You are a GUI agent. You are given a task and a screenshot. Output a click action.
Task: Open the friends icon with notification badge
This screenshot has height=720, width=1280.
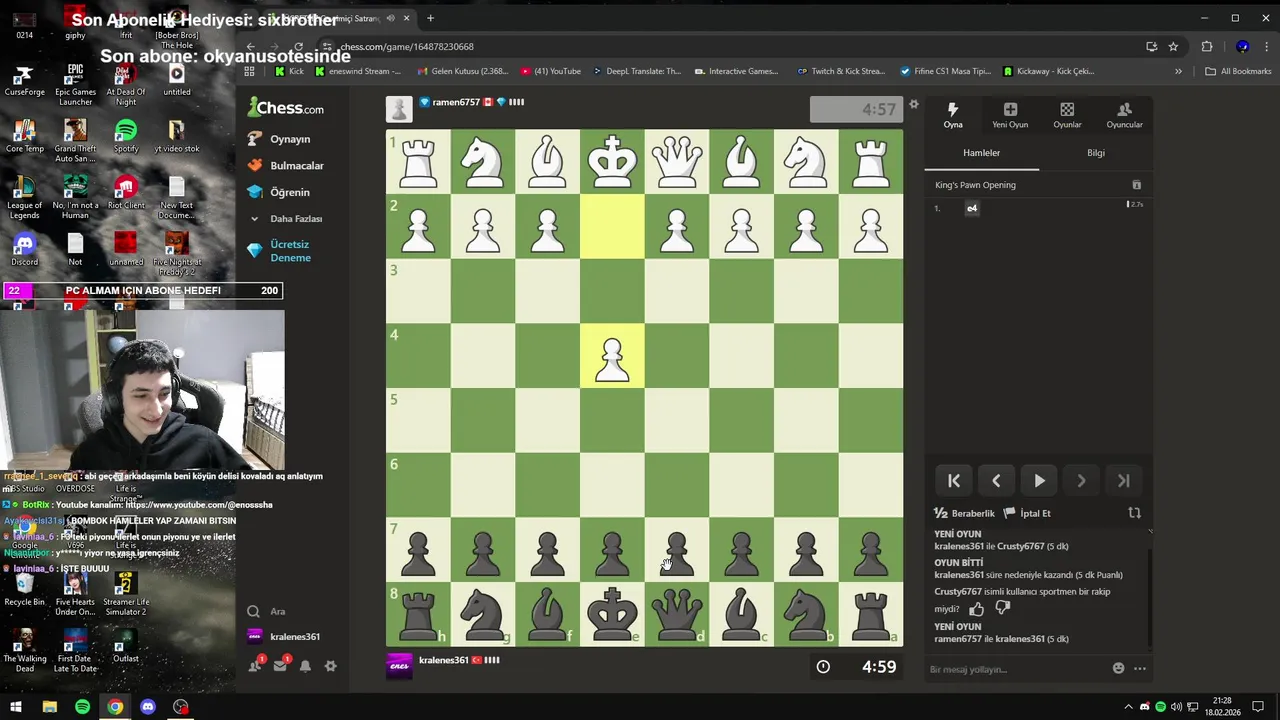256,665
